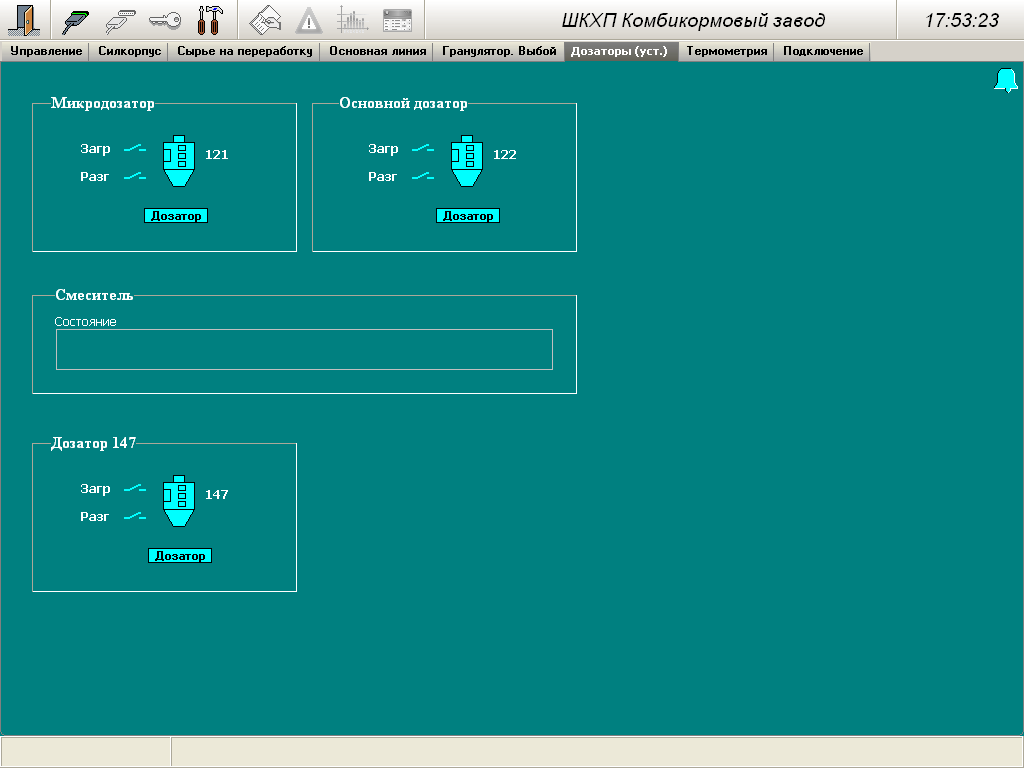The width and height of the screenshot is (1024, 768).
Task: Click the alarm warning triangle icon
Action: pos(309,20)
